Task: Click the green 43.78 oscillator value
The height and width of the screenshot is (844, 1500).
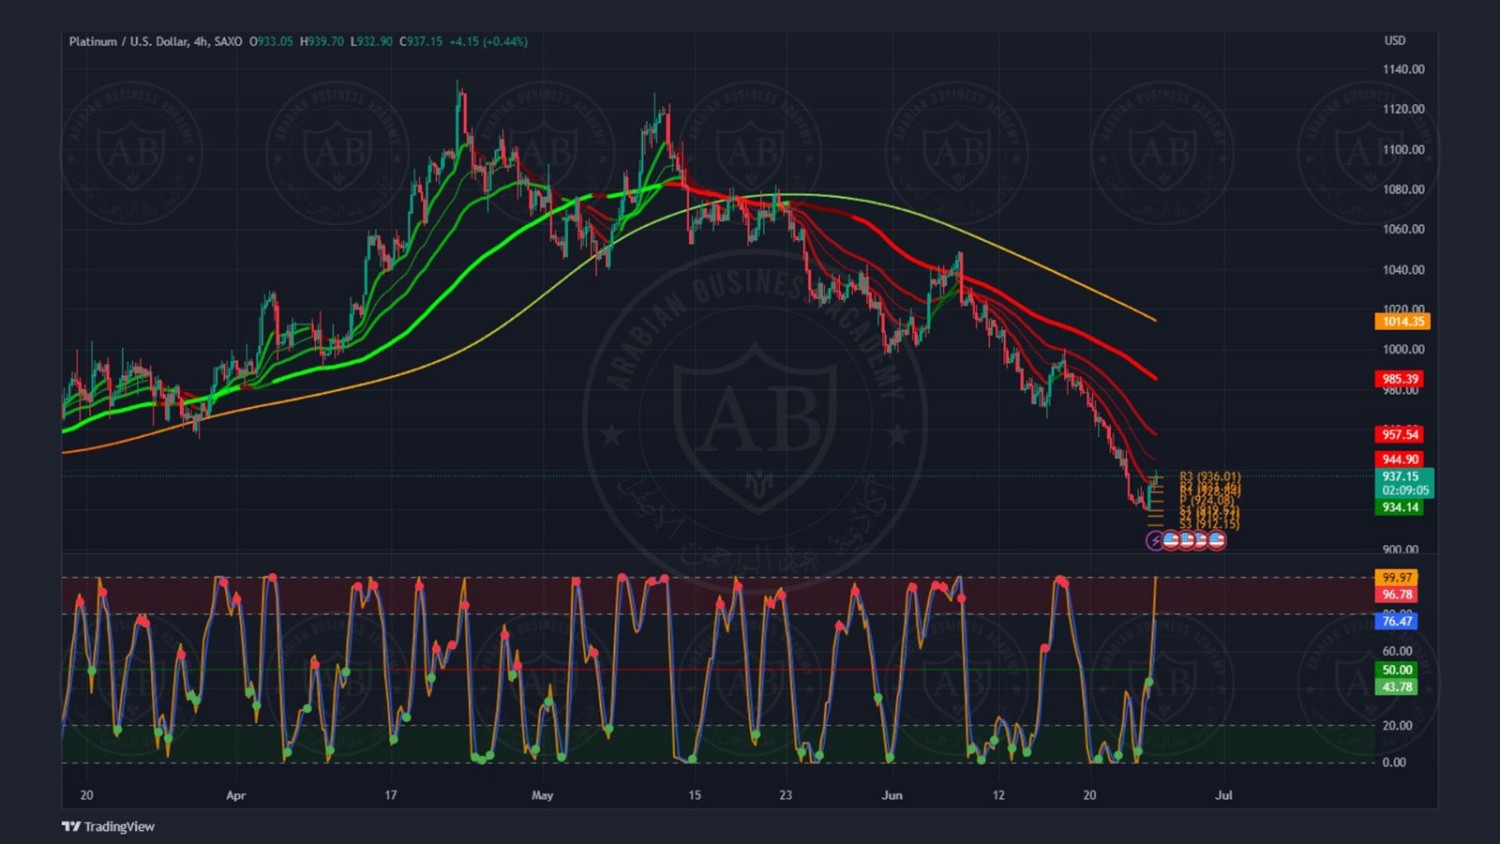Action: [x=1397, y=687]
